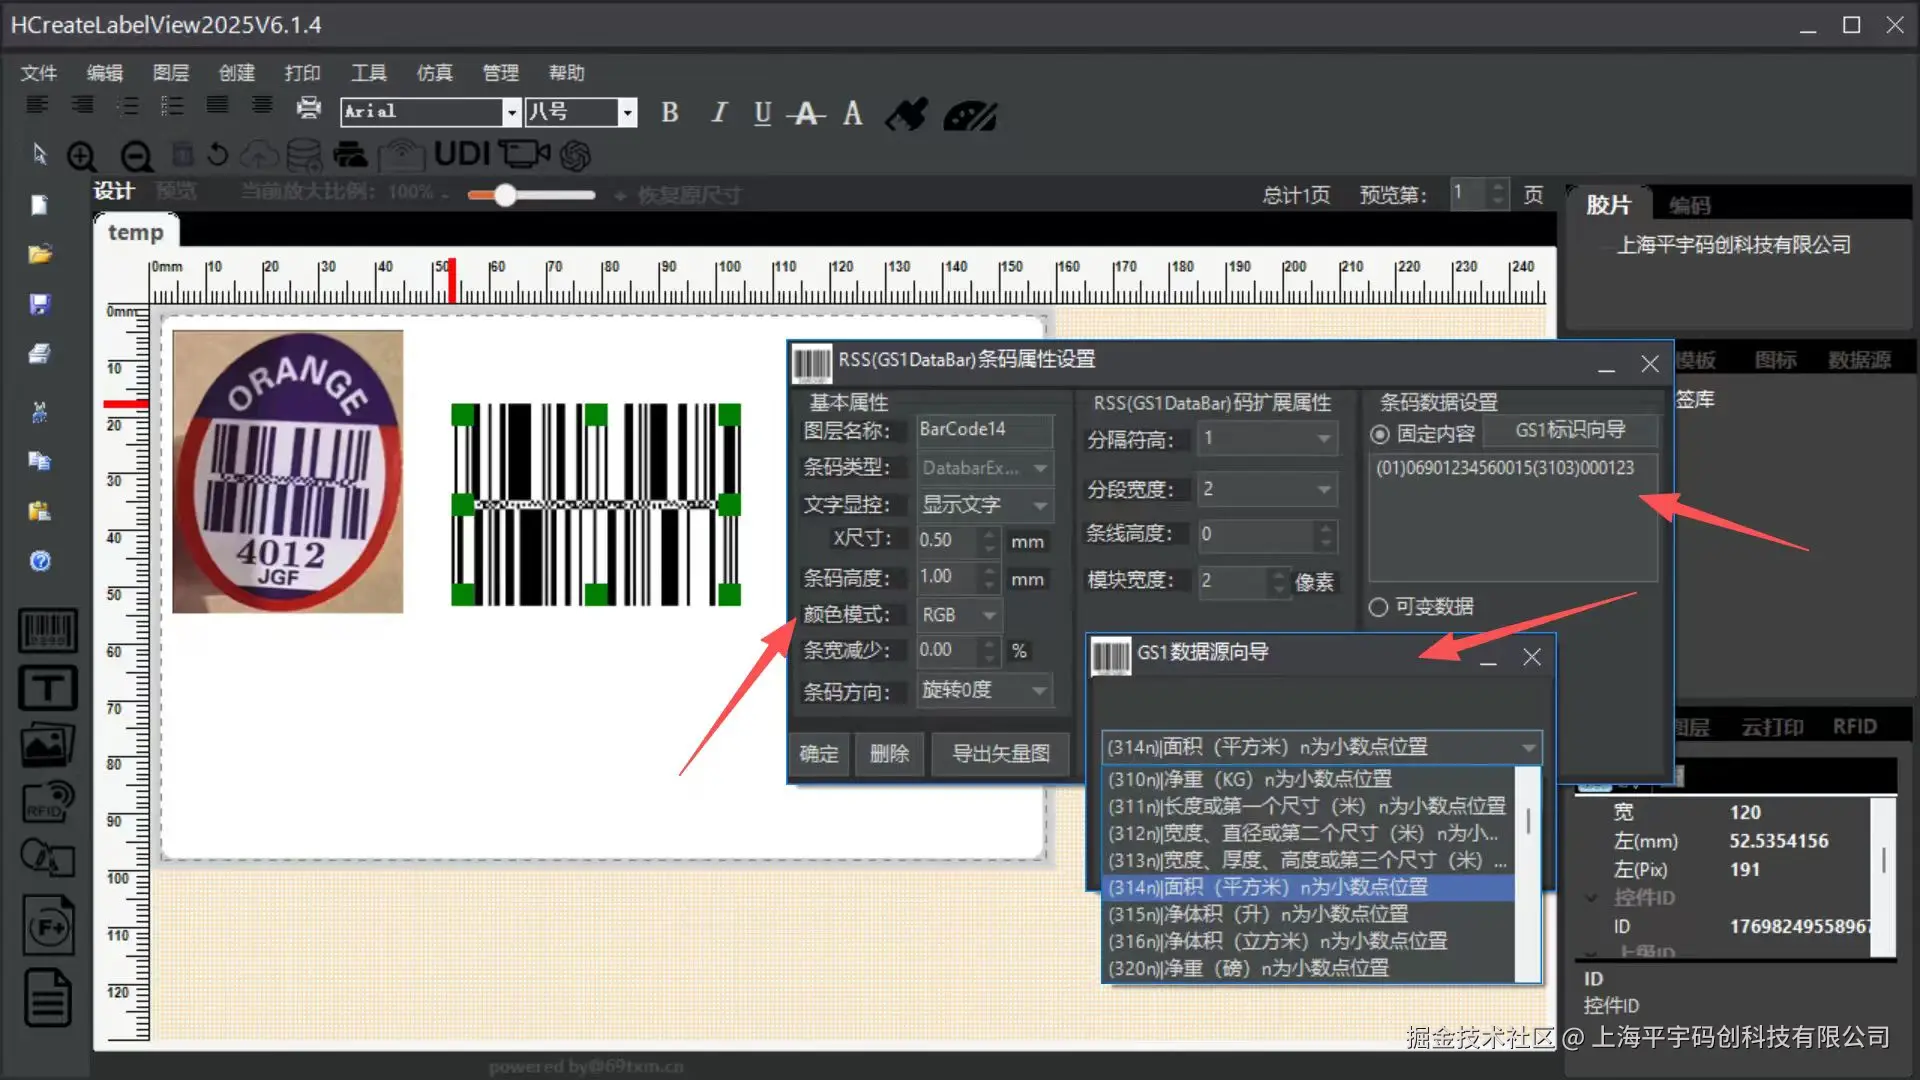Expand the Arial font dropdown
1920x1080 pixels.
coord(511,112)
